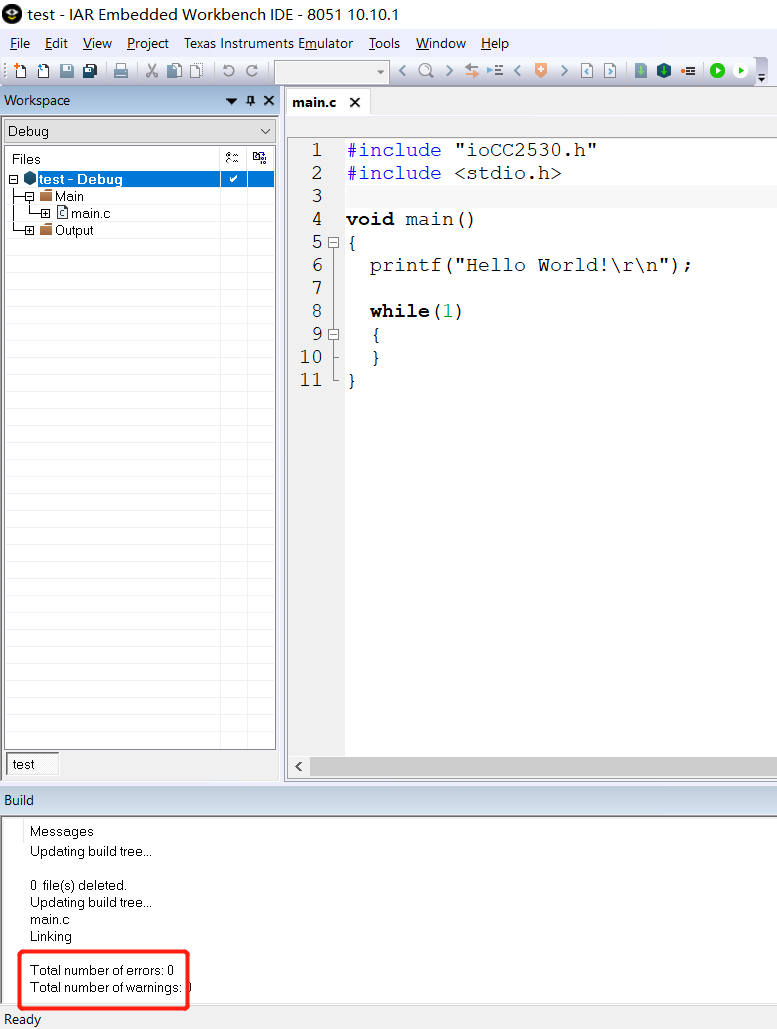Screen dimensions: 777x1029
Task: Open the File menu
Action: 20,43
